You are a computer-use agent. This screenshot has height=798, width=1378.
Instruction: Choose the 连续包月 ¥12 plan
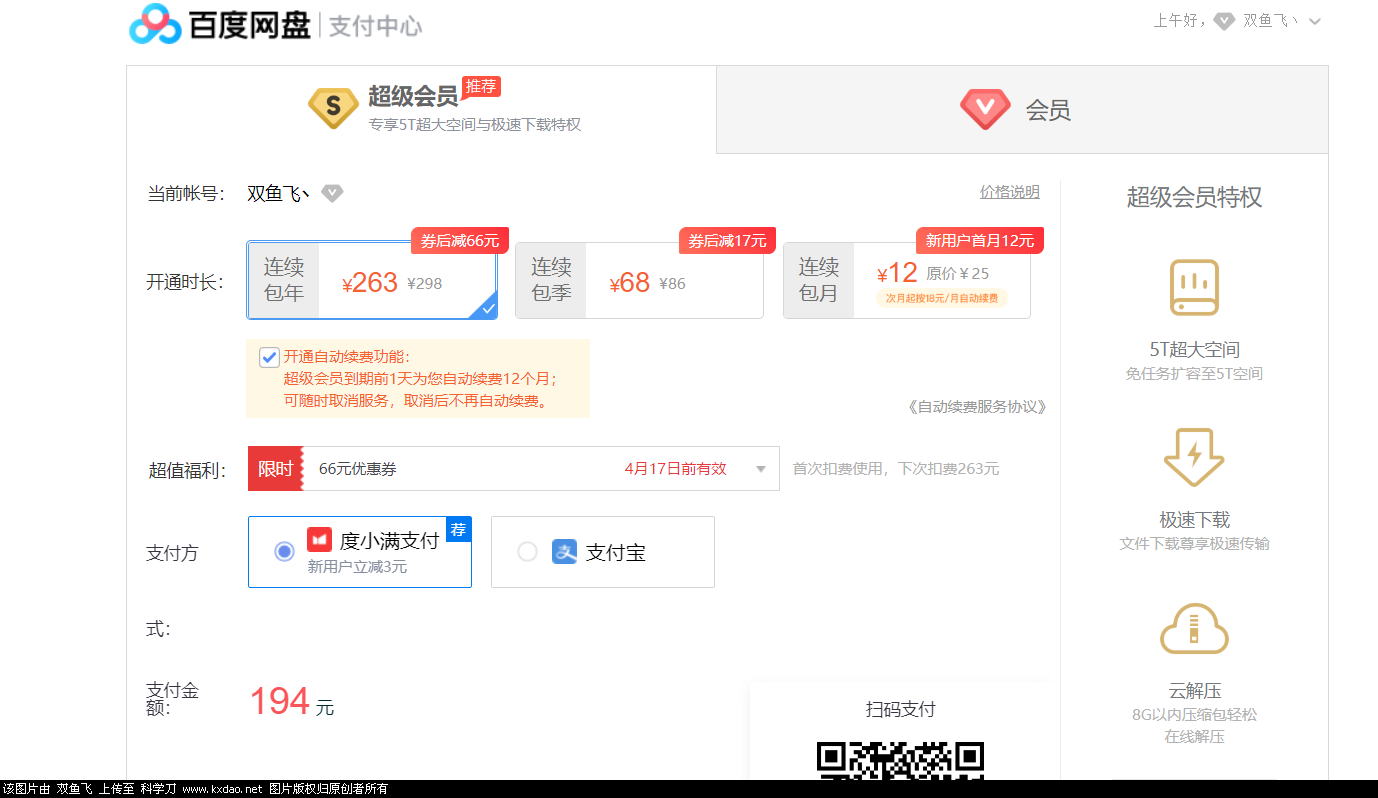907,281
